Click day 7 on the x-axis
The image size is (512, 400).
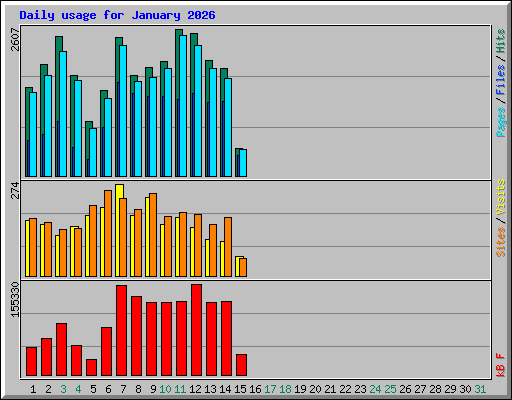tap(123, 389)
